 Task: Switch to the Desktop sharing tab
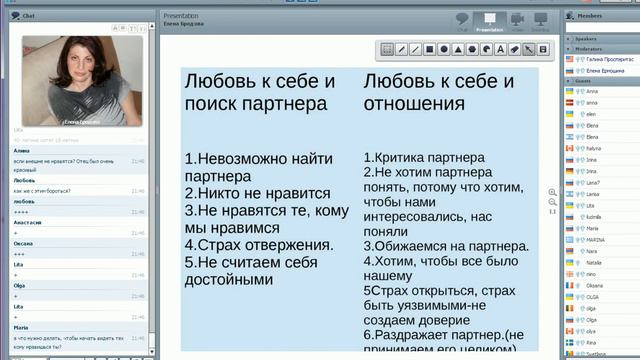tap(540, 22)
